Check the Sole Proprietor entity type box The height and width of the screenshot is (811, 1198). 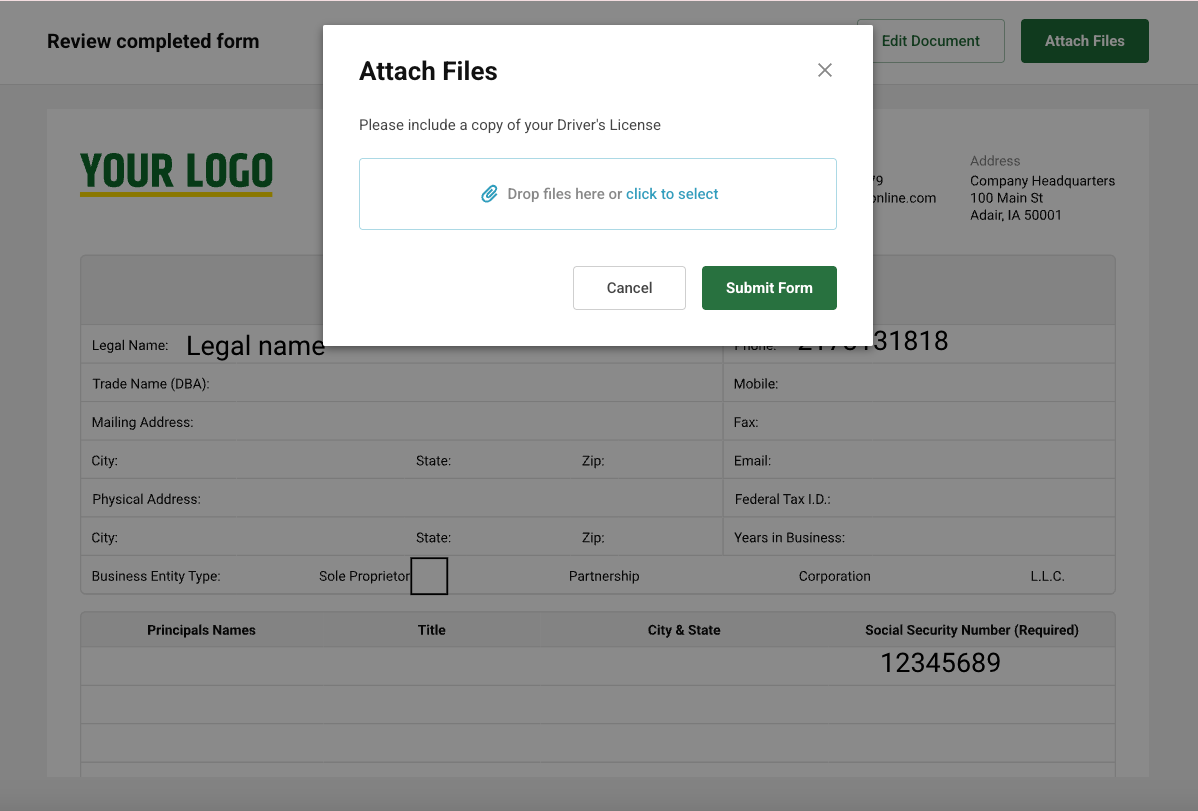(x=429, y=575)
